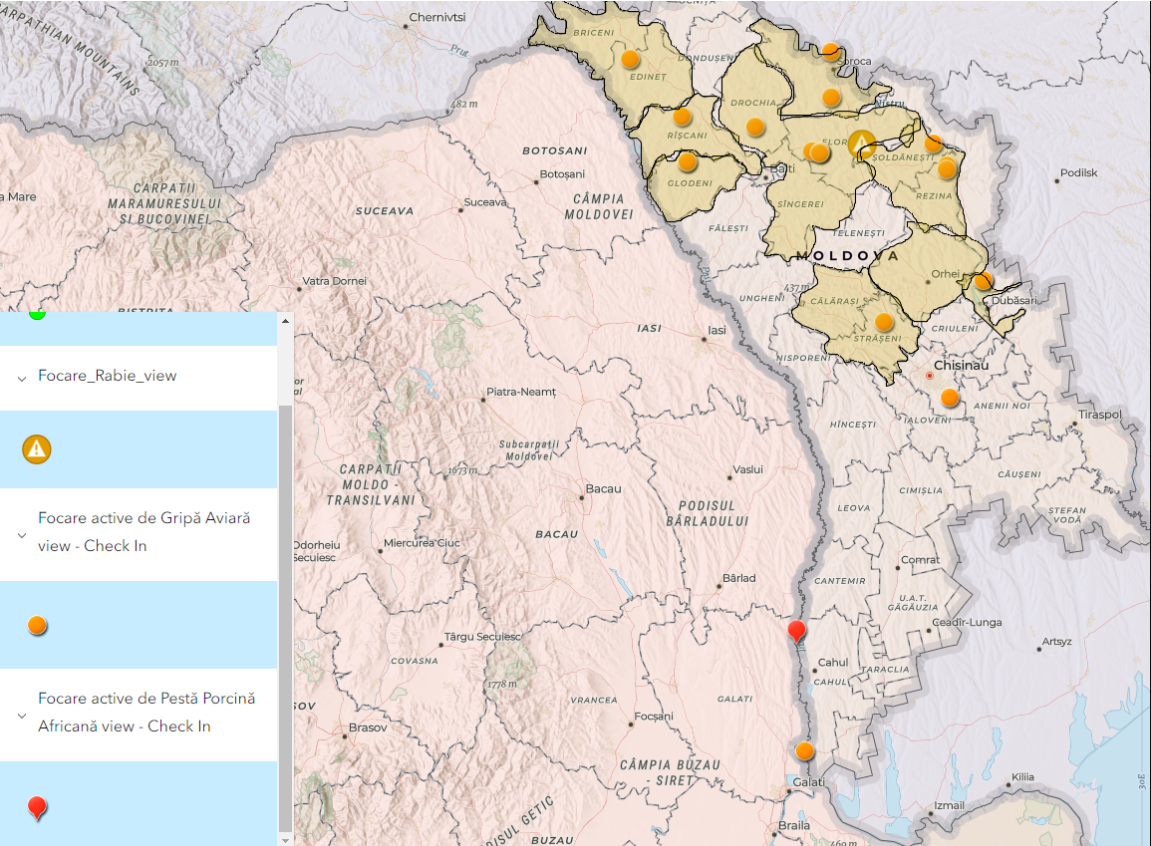Select the orange marker in Rîșcani district

pyautogui.click(x=682, y=116)
